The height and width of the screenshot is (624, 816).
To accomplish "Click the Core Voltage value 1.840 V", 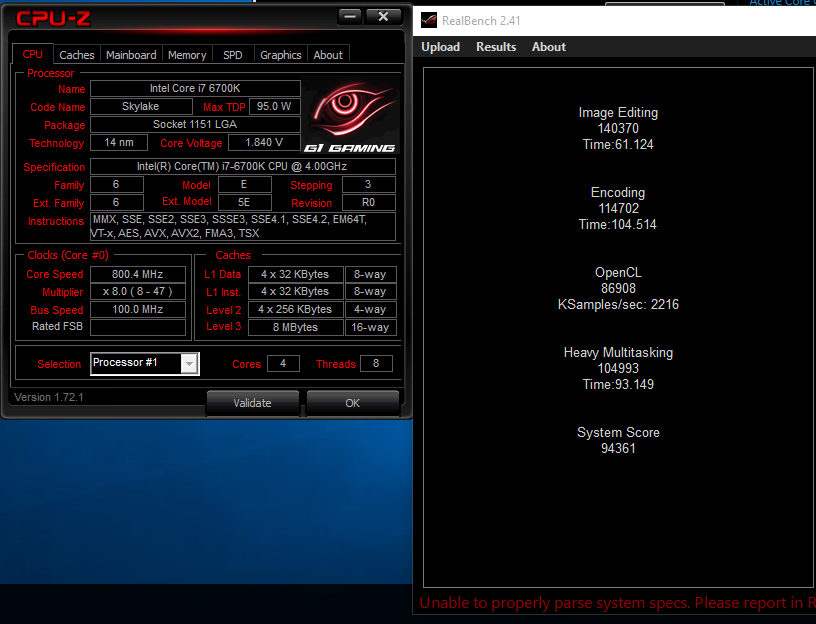I will [264, 143].
